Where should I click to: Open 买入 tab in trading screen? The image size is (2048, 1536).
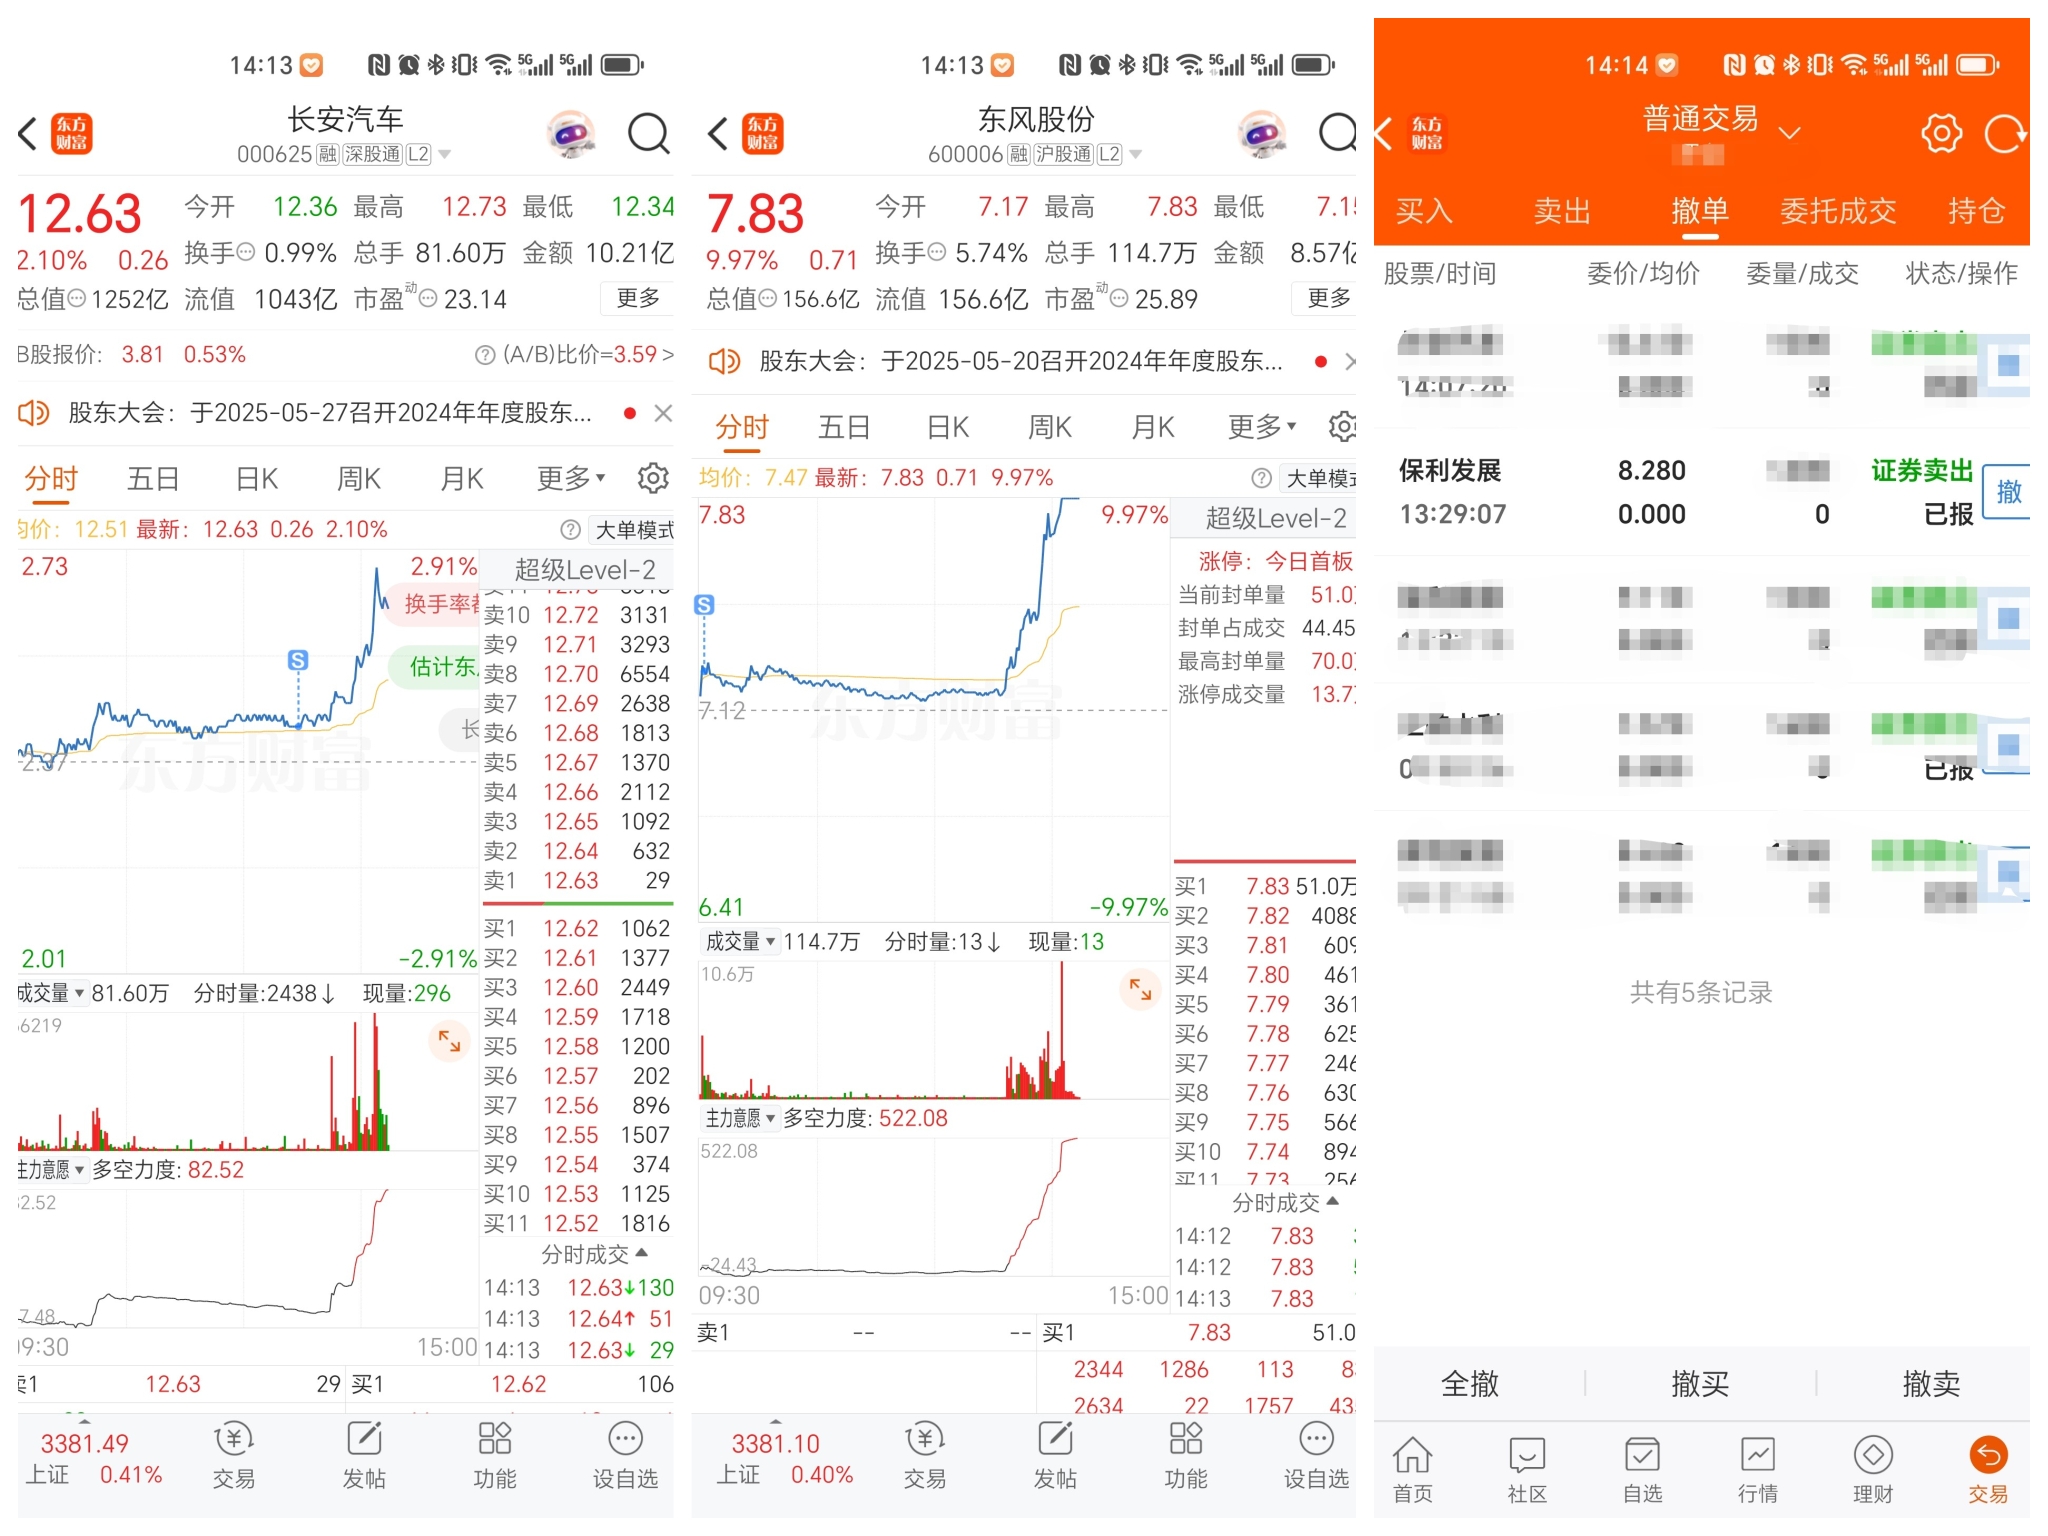[1424, 211]
